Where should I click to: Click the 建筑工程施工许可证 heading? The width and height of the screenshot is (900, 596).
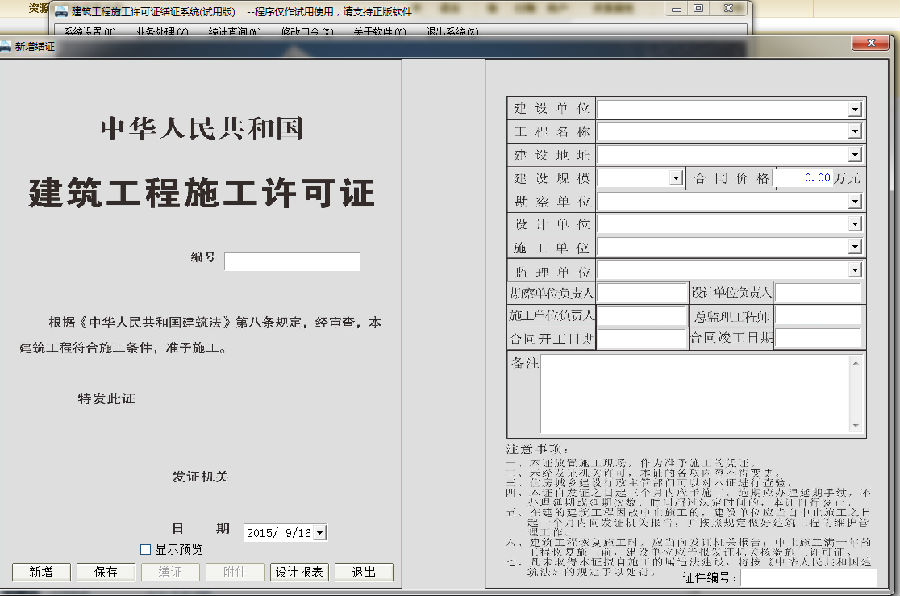click(x=202, y=193)
